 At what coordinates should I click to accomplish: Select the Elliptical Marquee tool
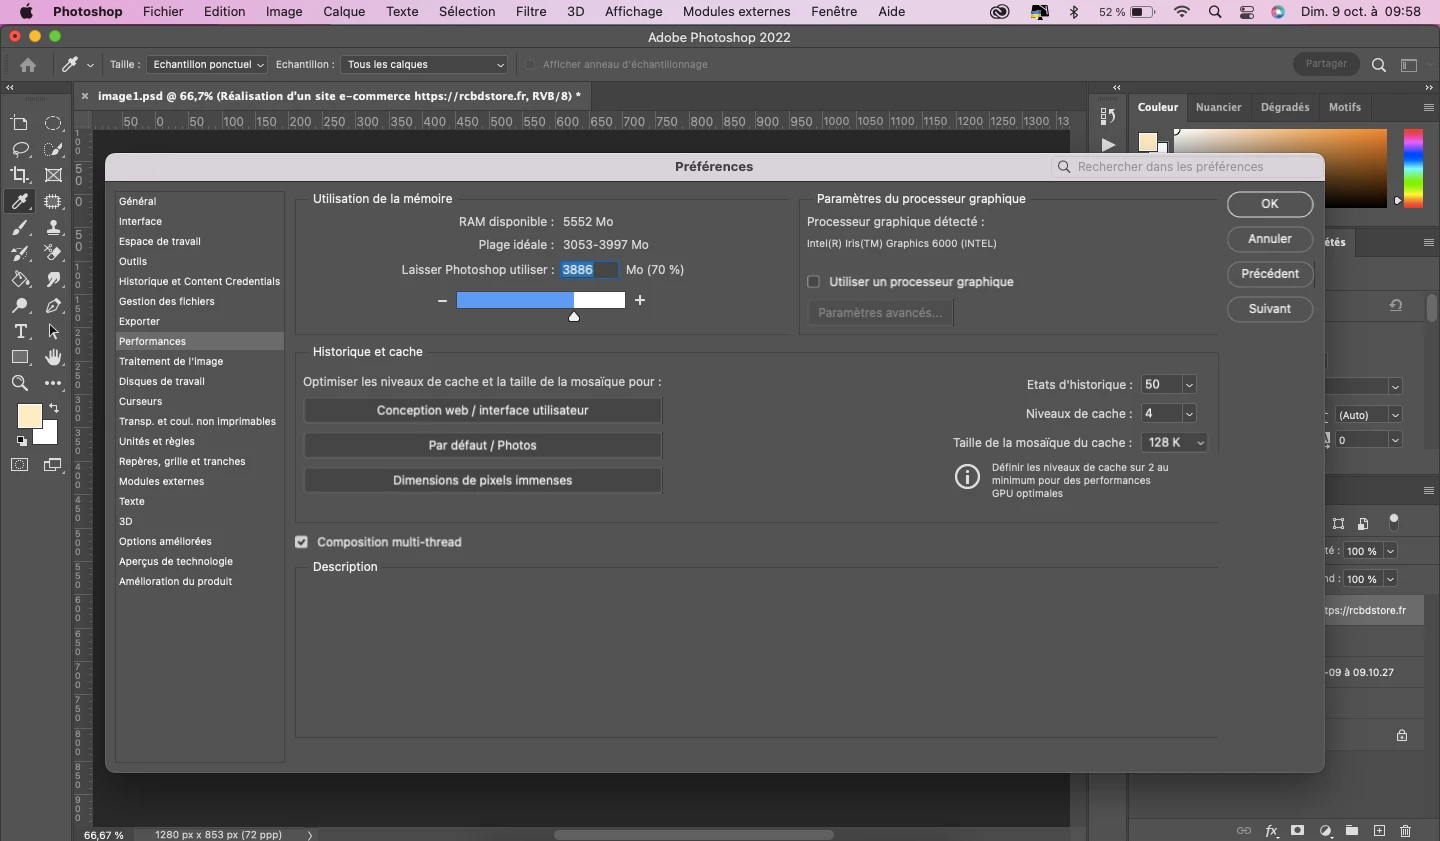[54, 124]
